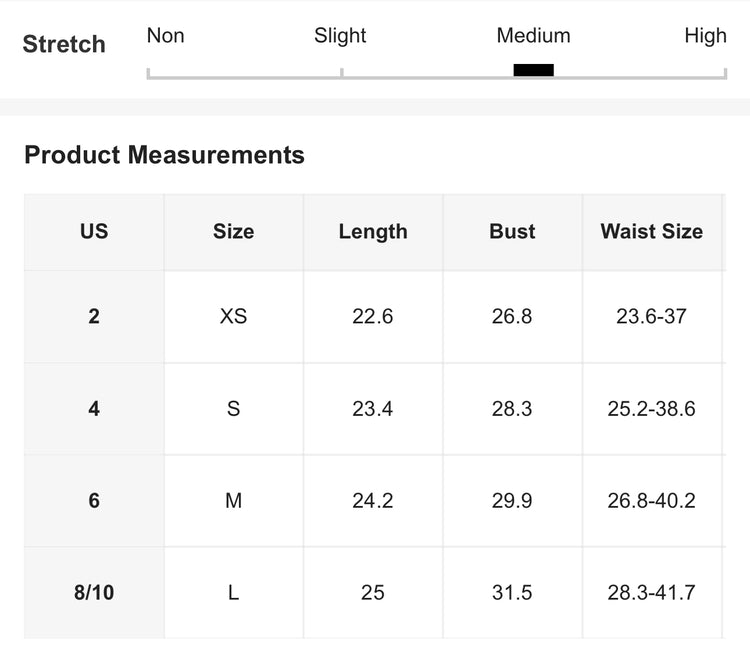Click the US size 4 row header
Viewport: 750px width, 645px height.
point(94,408)
